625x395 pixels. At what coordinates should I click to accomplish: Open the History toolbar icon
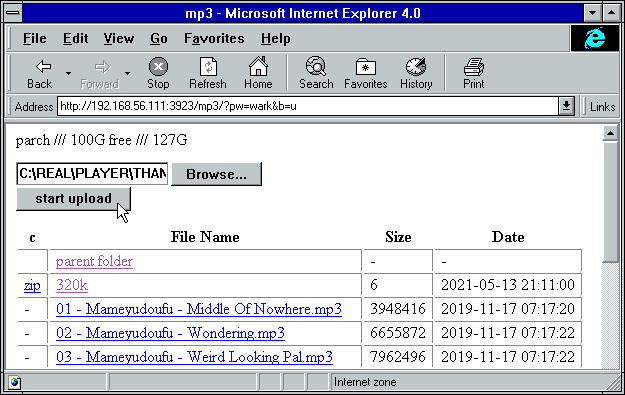(416, 66)
